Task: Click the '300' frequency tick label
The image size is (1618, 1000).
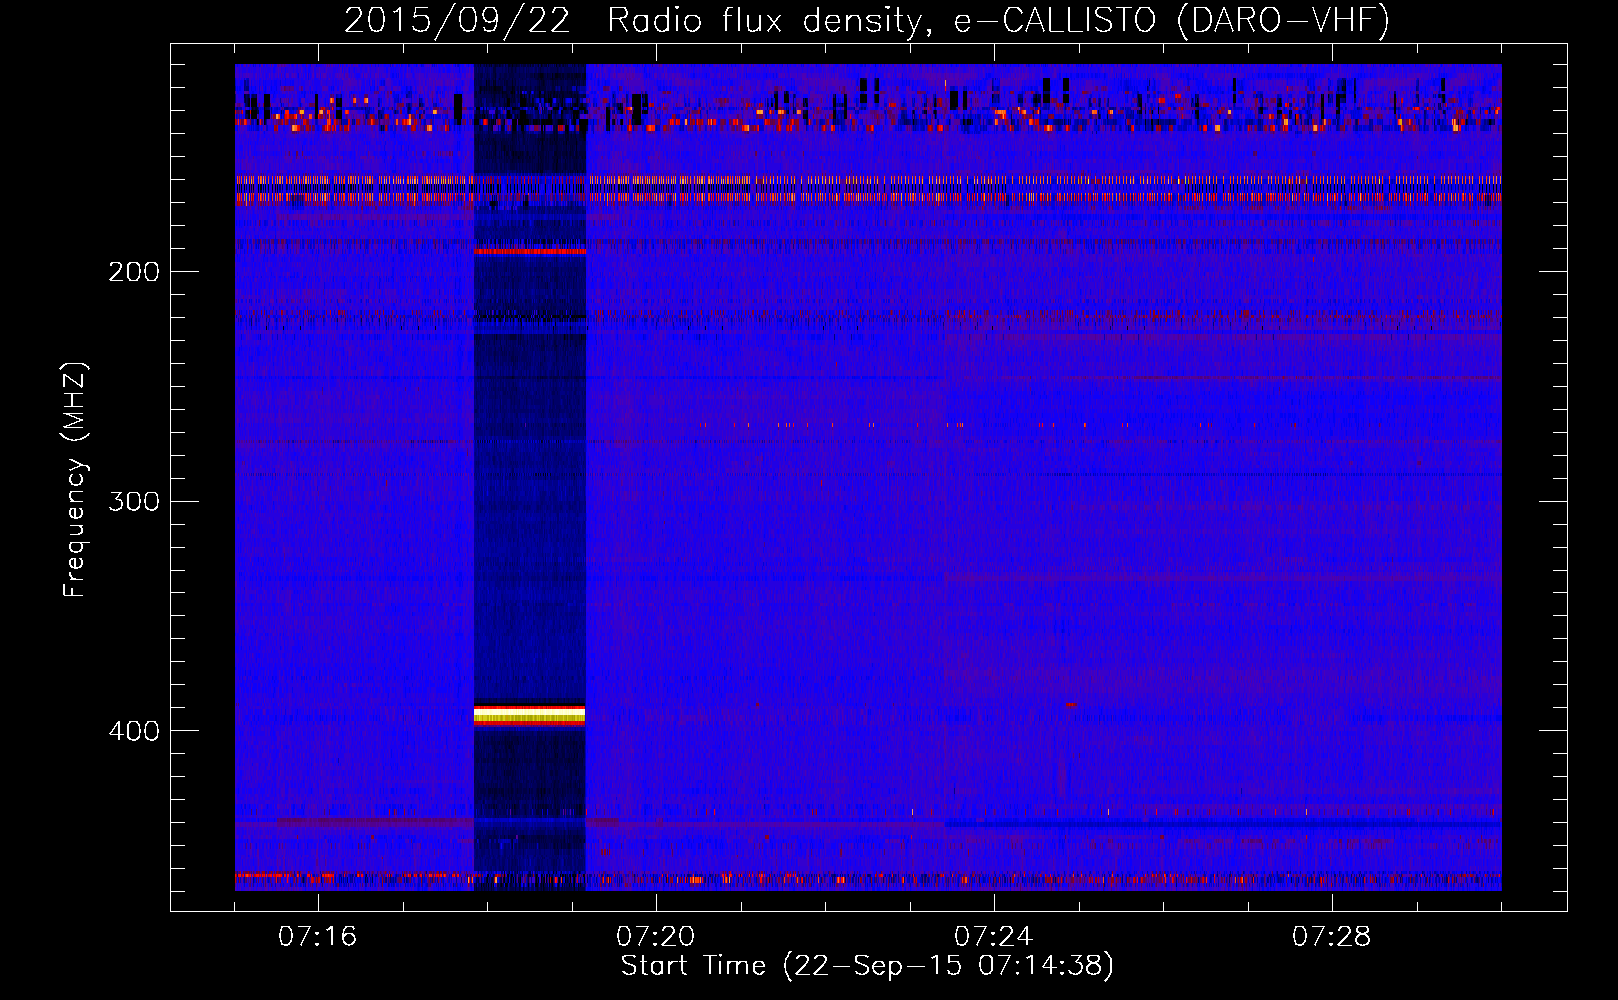Action: (x=134, y=501)
